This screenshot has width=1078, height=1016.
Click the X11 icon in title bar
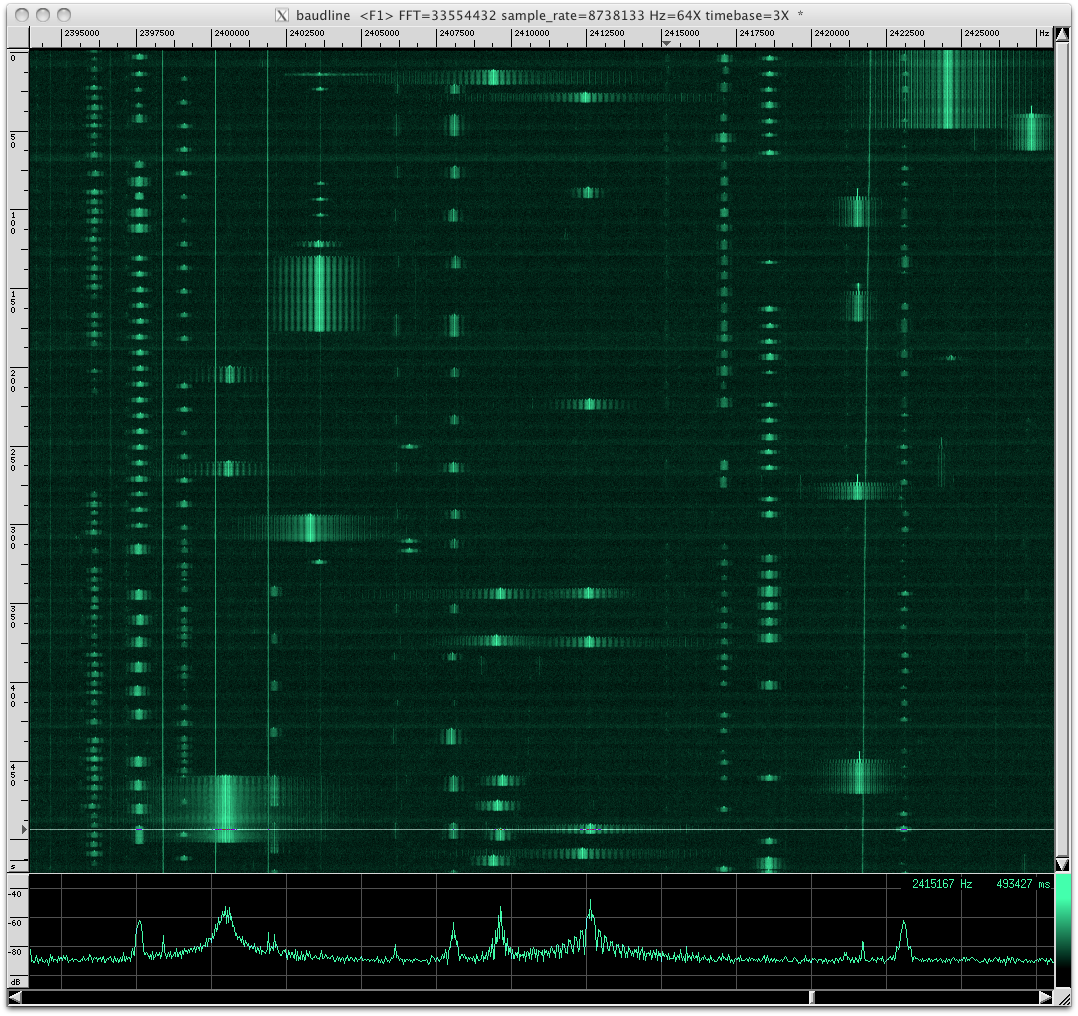[x=282, y=15]
